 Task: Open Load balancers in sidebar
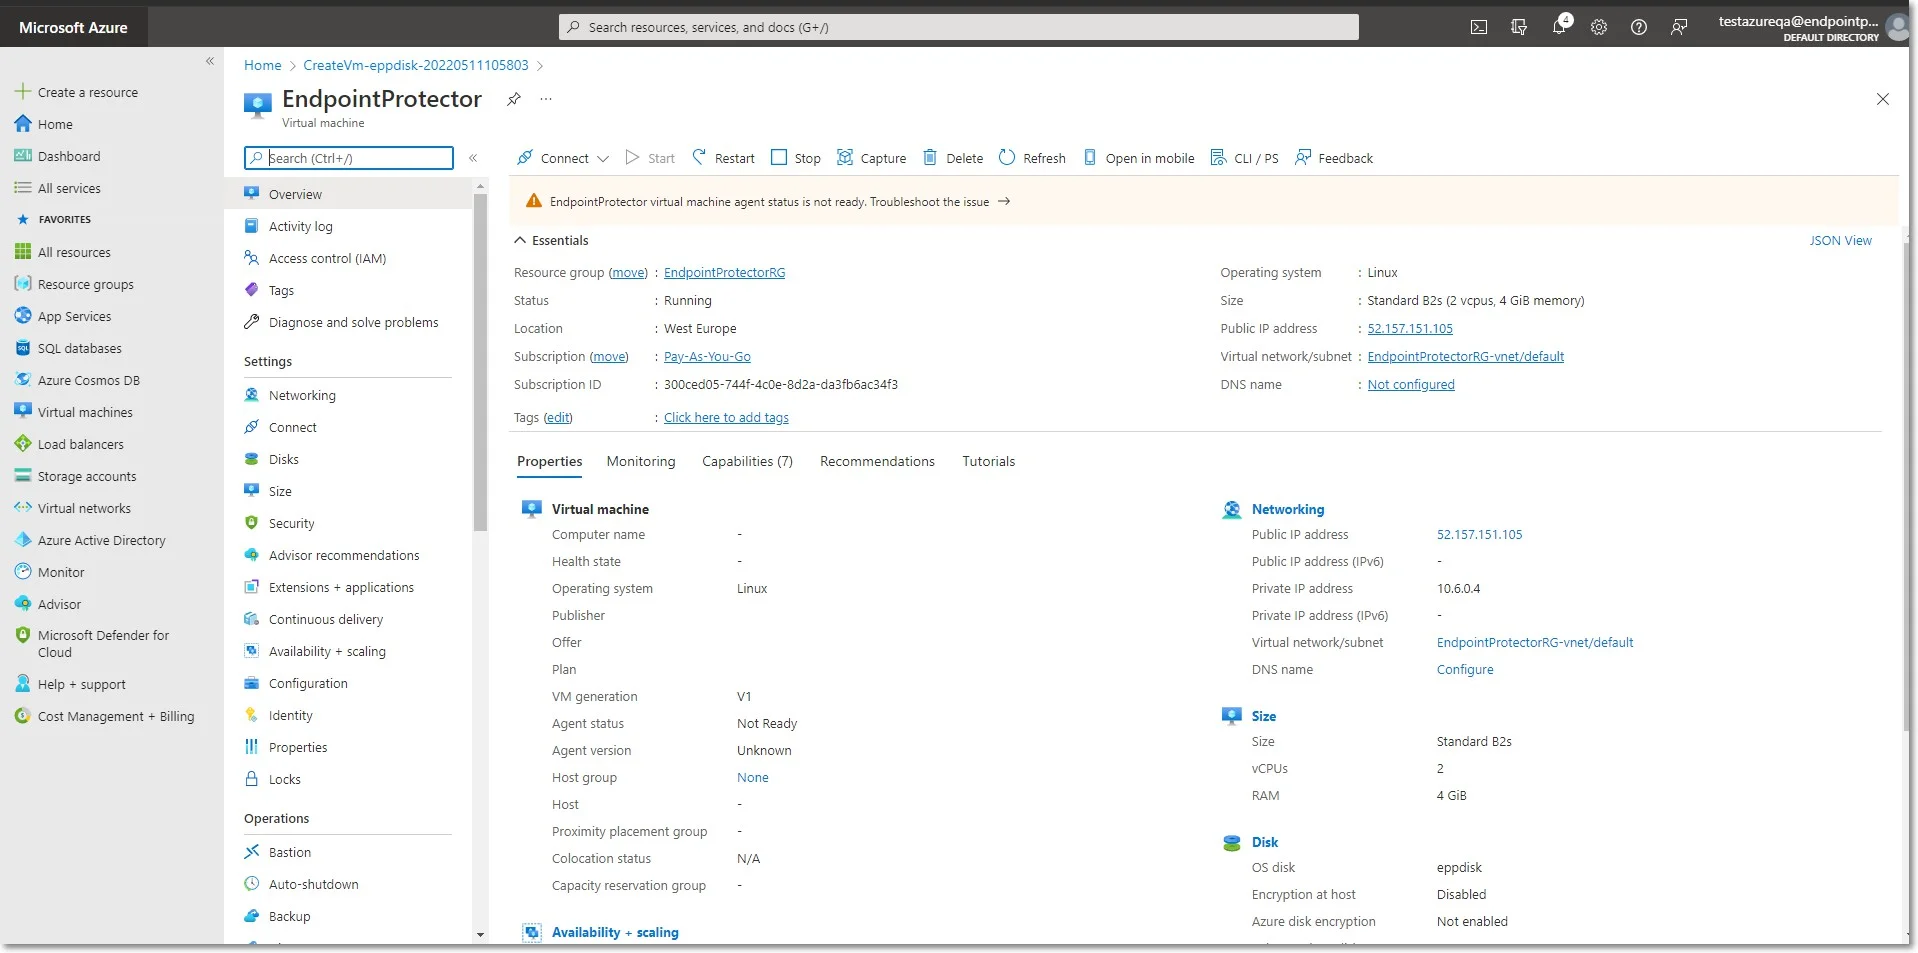click(x=80, y=444)
